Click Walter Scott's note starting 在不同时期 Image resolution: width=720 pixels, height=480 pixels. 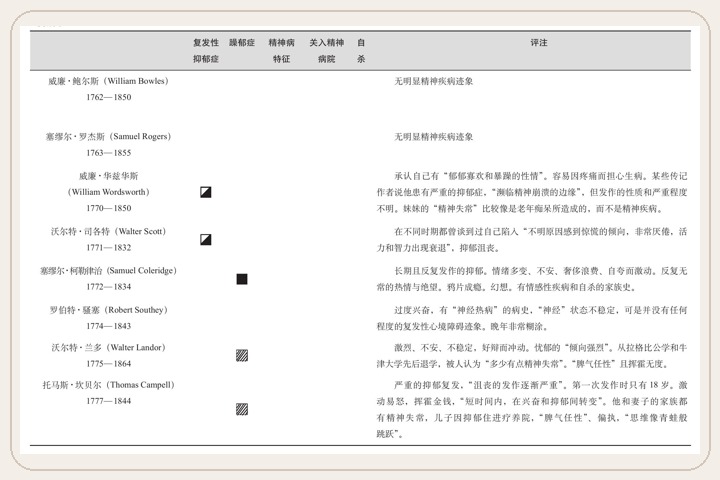[x=532, y=240]
